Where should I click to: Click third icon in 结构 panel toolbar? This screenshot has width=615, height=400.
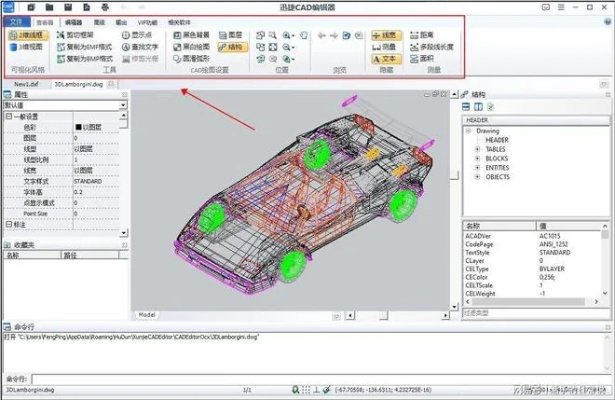[x=490, y=107]
